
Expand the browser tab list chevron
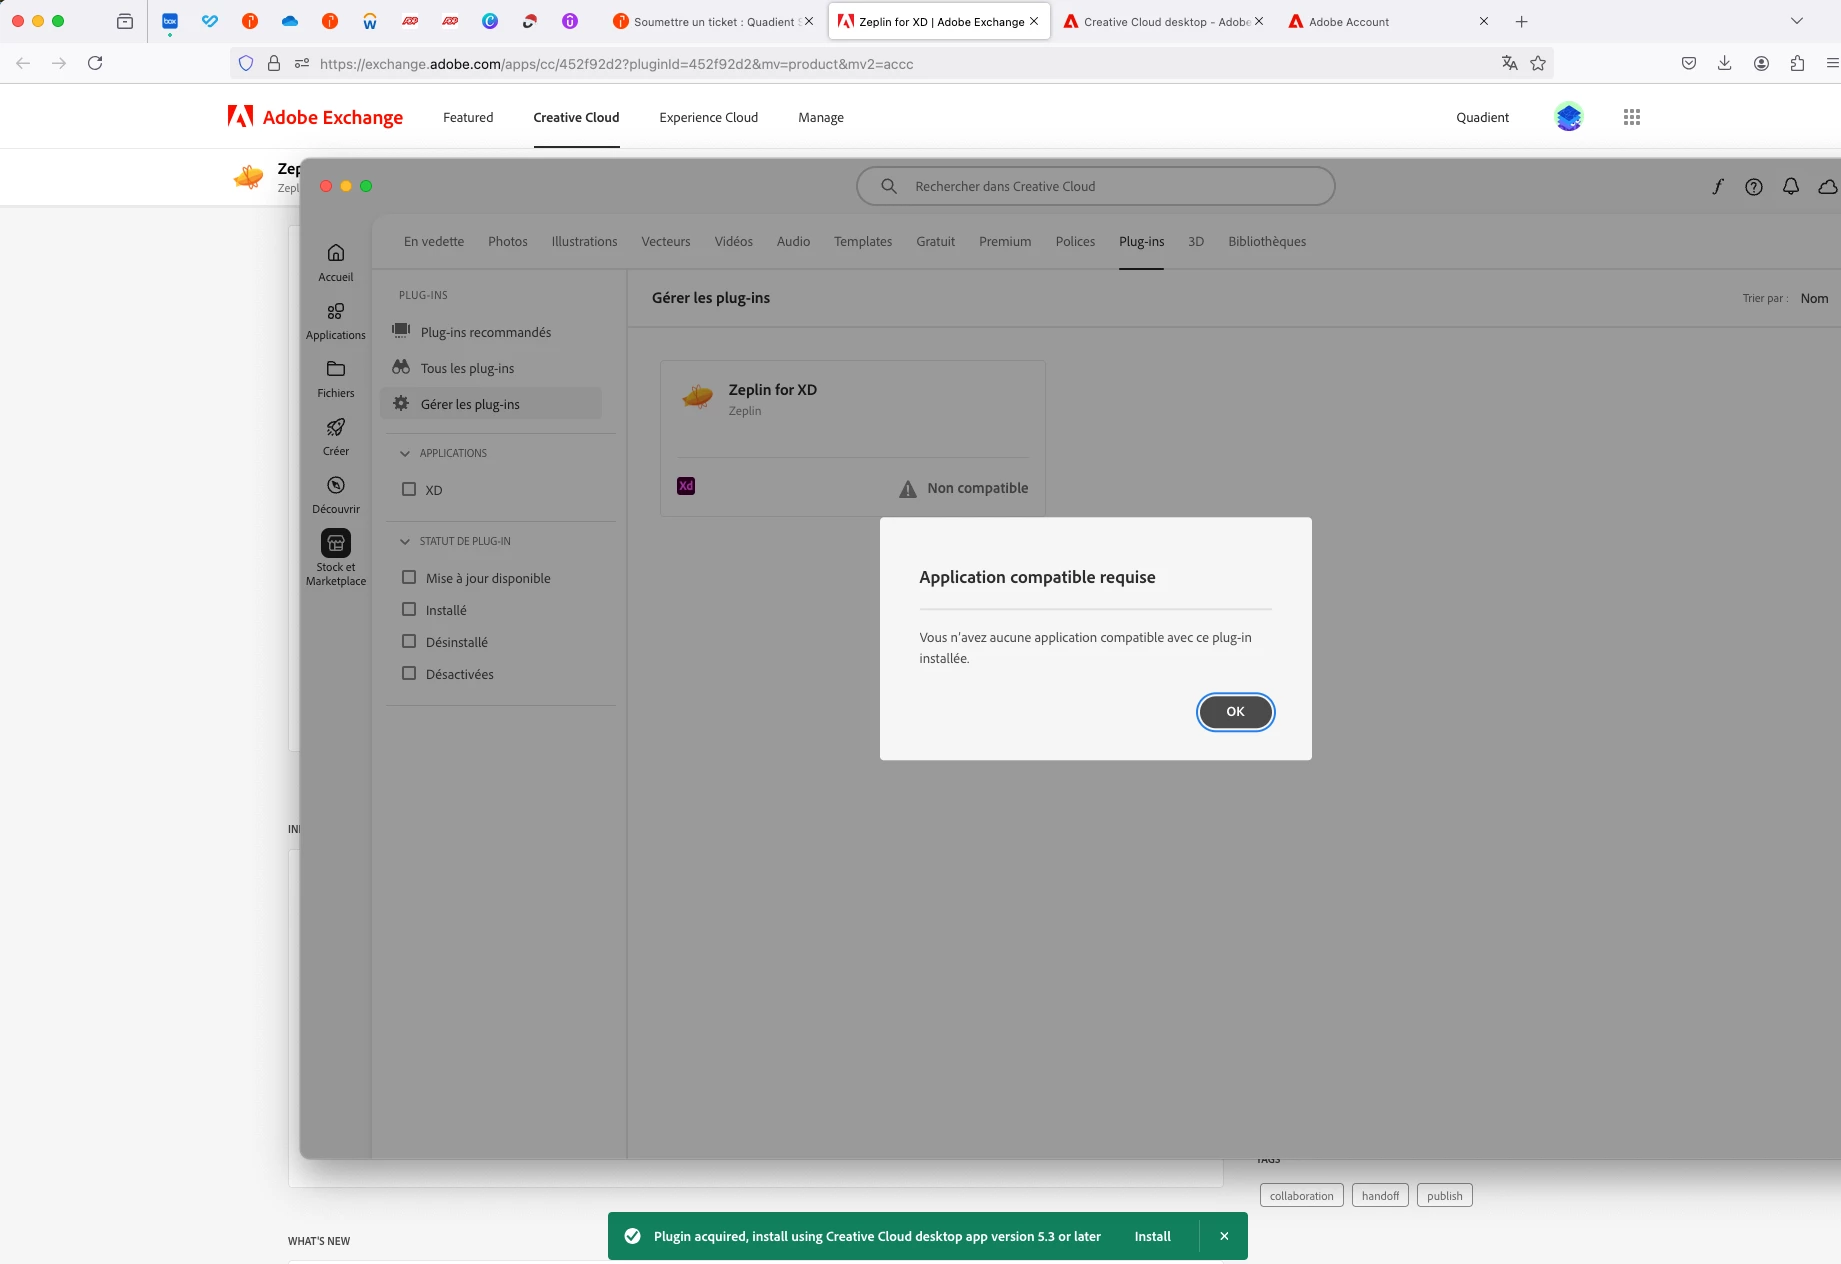pyautogui.click(x=1796, y=21)
